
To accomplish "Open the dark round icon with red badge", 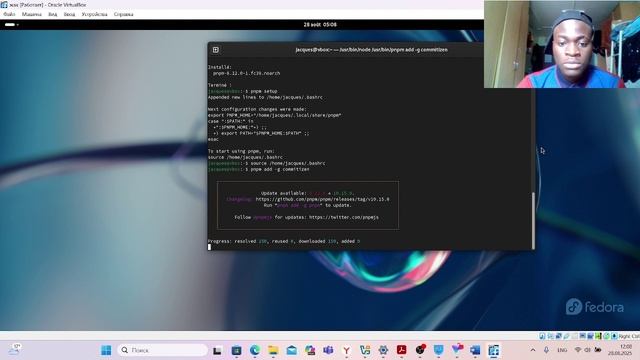I will coord(420,350).
